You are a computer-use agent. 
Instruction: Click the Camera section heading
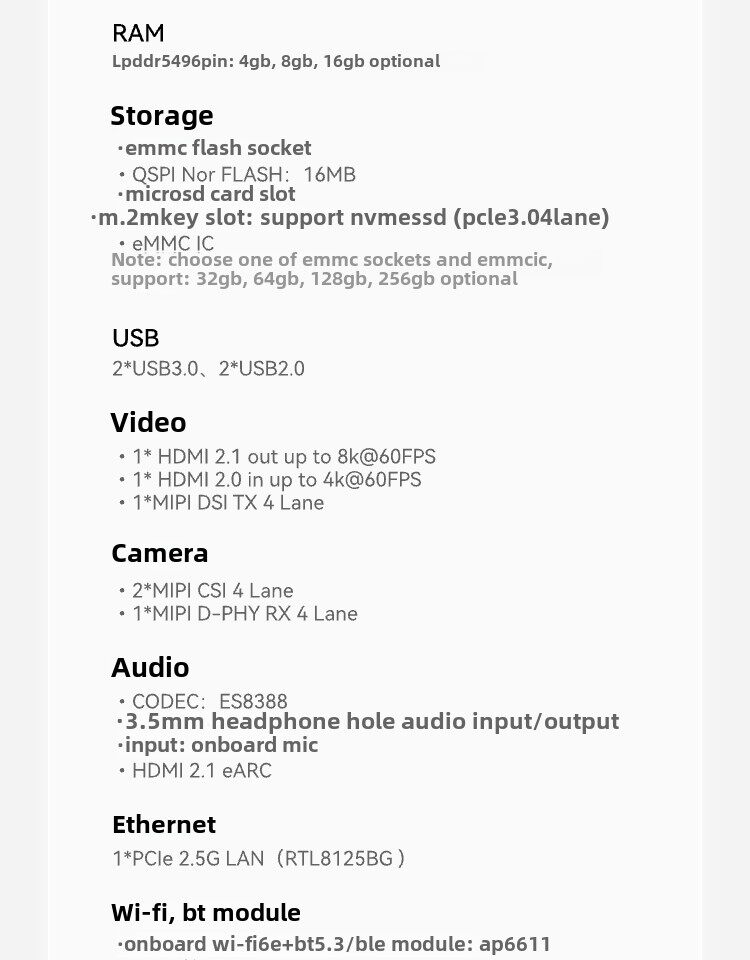160,554
